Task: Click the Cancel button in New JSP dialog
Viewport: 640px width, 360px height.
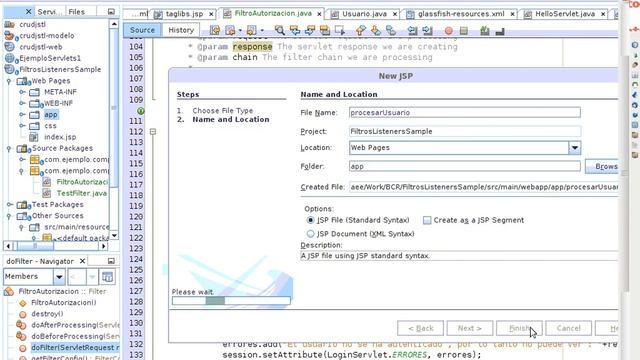Action: 569,328
